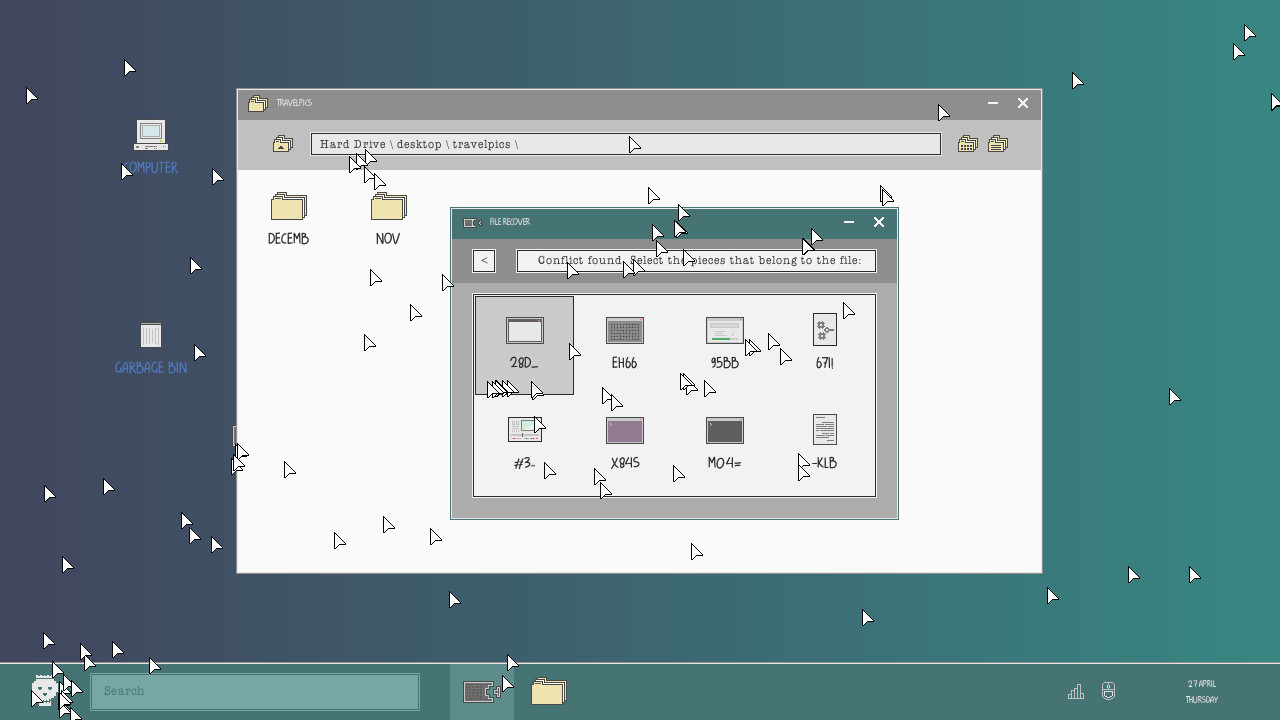Open the DECEMB folder

tap(288, 219)
